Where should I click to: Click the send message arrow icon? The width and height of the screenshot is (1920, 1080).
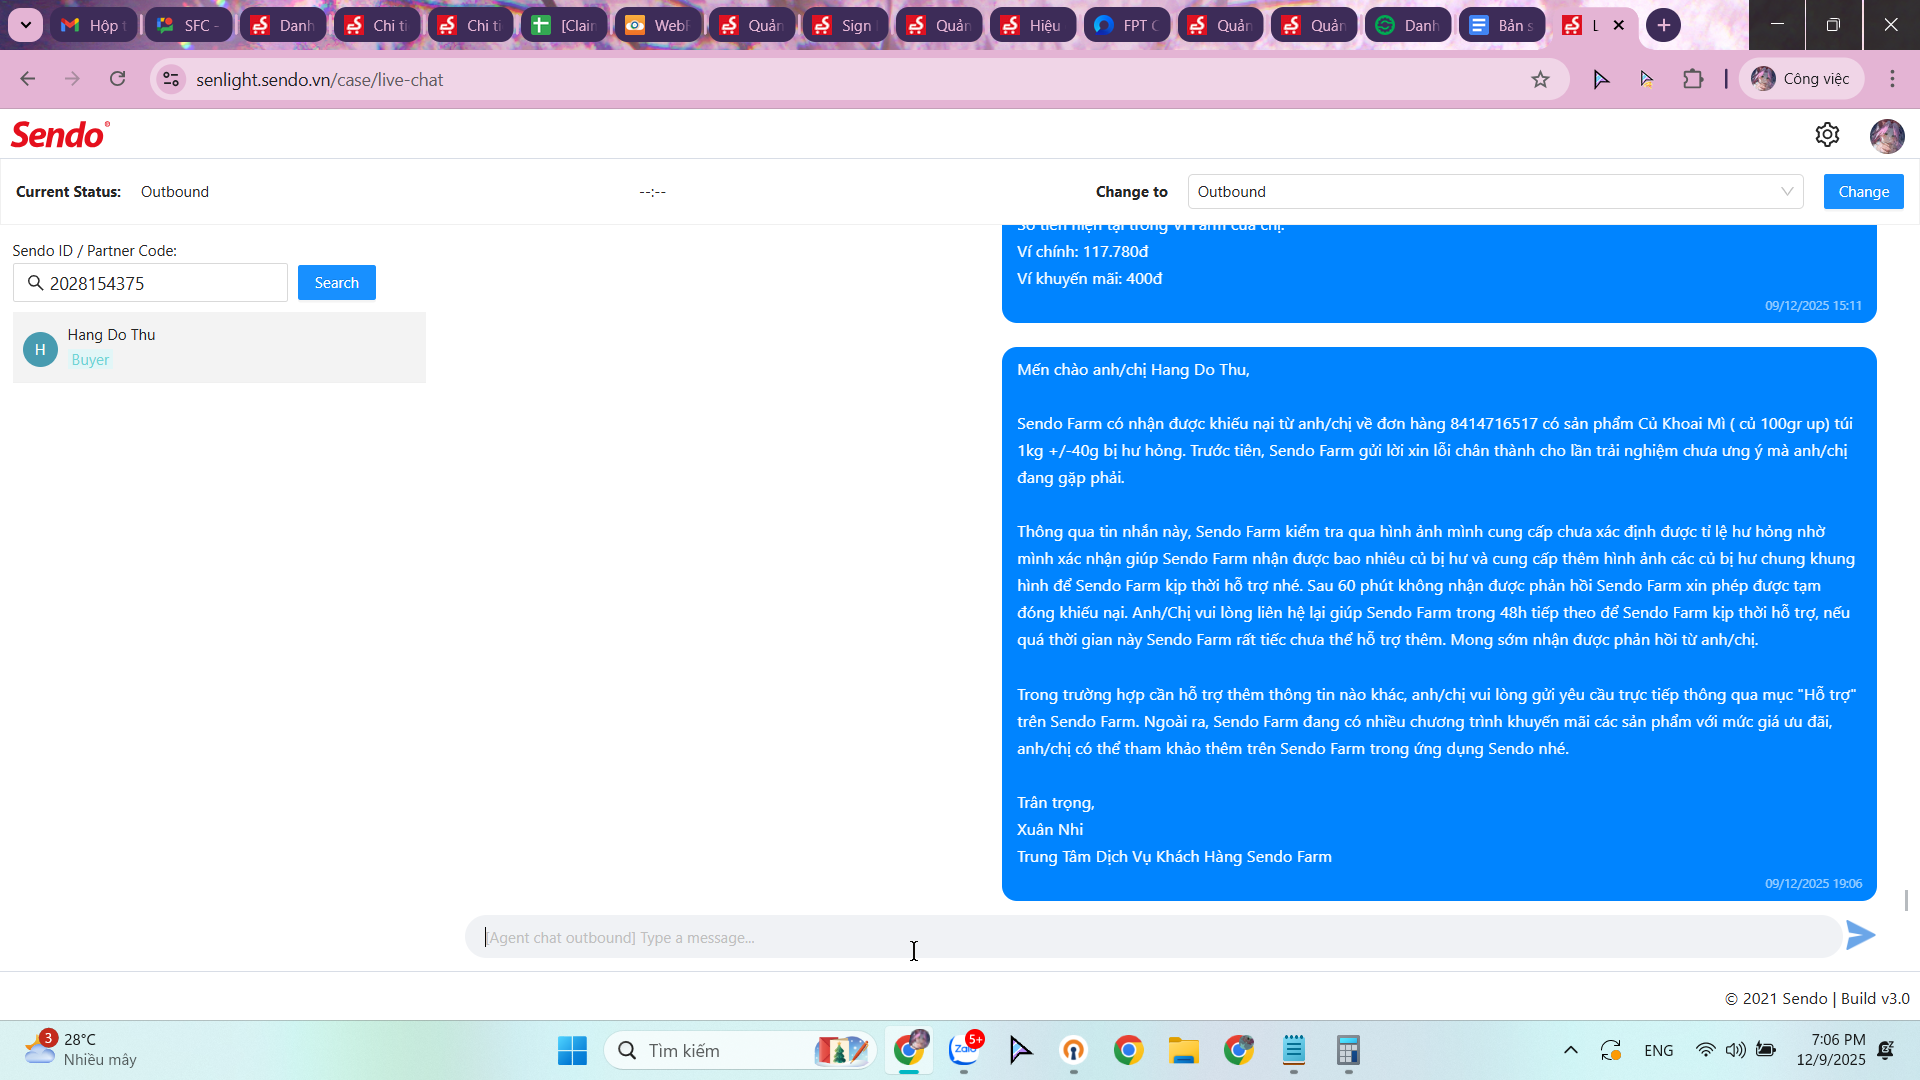[x=1860, y=936]
